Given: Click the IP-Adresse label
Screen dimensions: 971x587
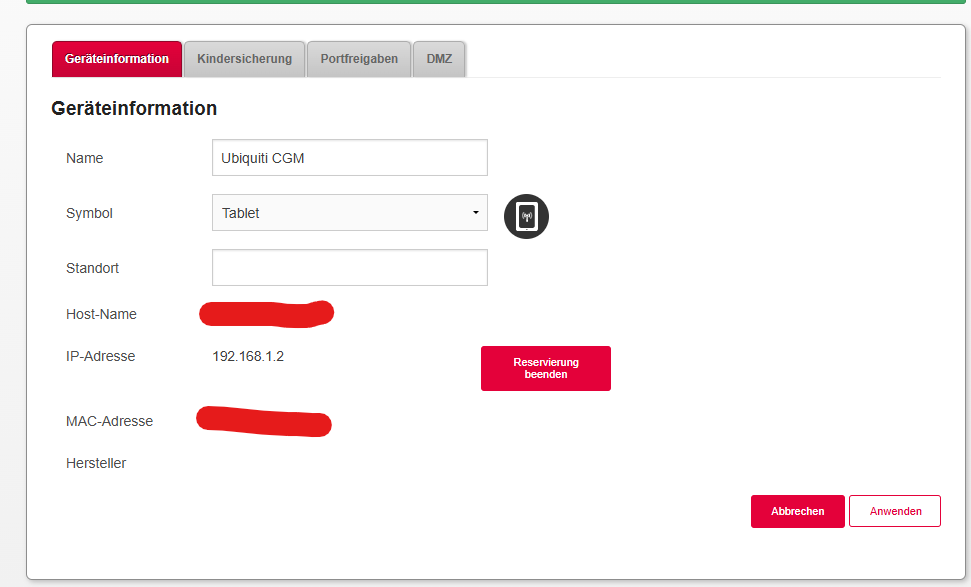Looking at the screenshot, I should tap(100, 356).
